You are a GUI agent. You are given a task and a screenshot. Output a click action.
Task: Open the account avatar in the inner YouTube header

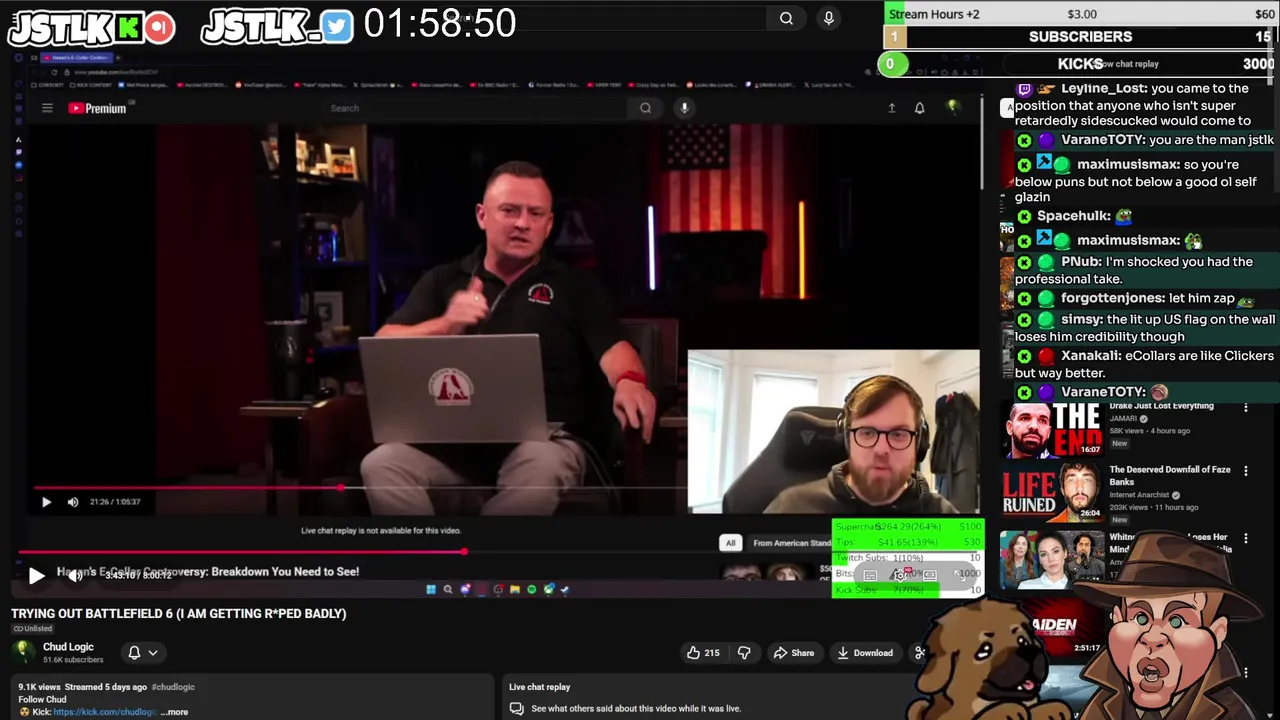click(x=953, y=106)
